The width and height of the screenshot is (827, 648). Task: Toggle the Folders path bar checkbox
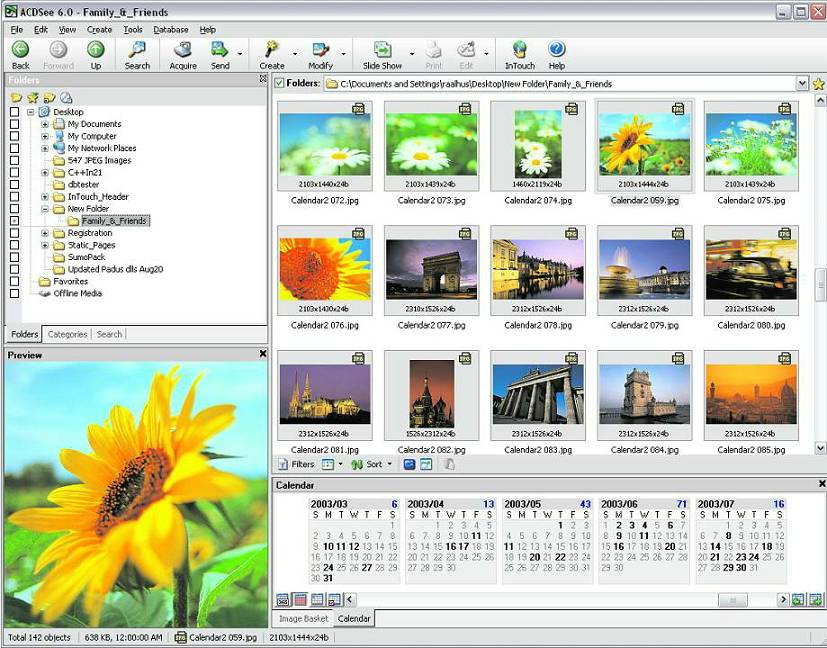[280, 84]
